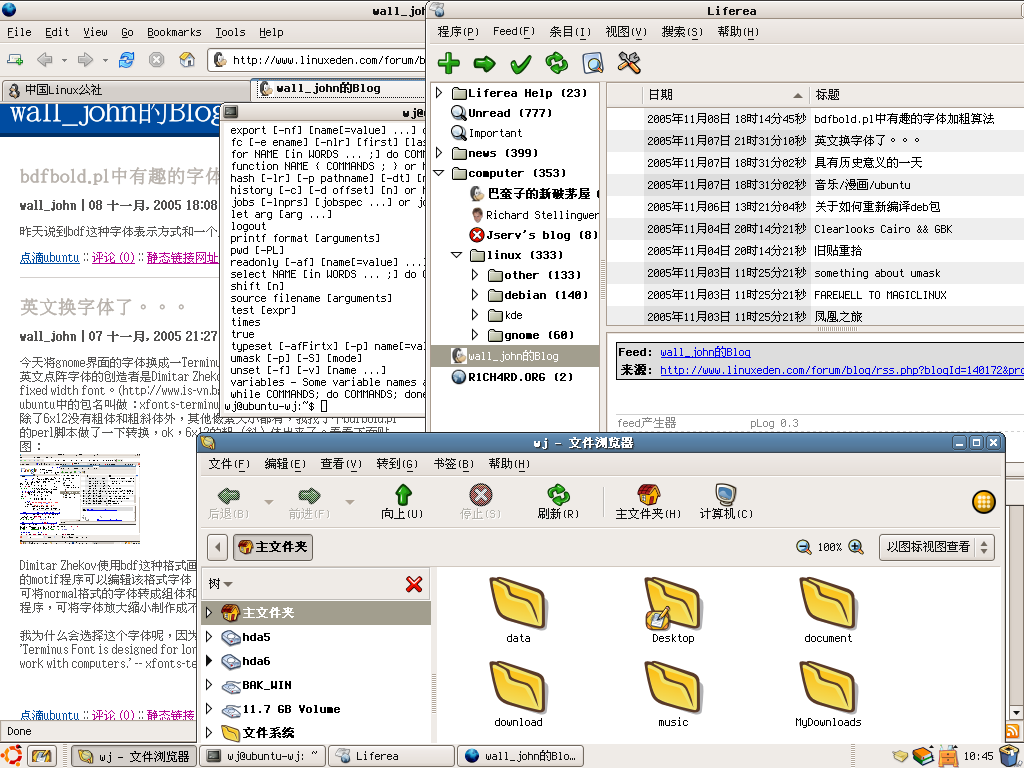Open the 搜索(S) menu in Liferea
1024x768 pixels.
[682, 31]
